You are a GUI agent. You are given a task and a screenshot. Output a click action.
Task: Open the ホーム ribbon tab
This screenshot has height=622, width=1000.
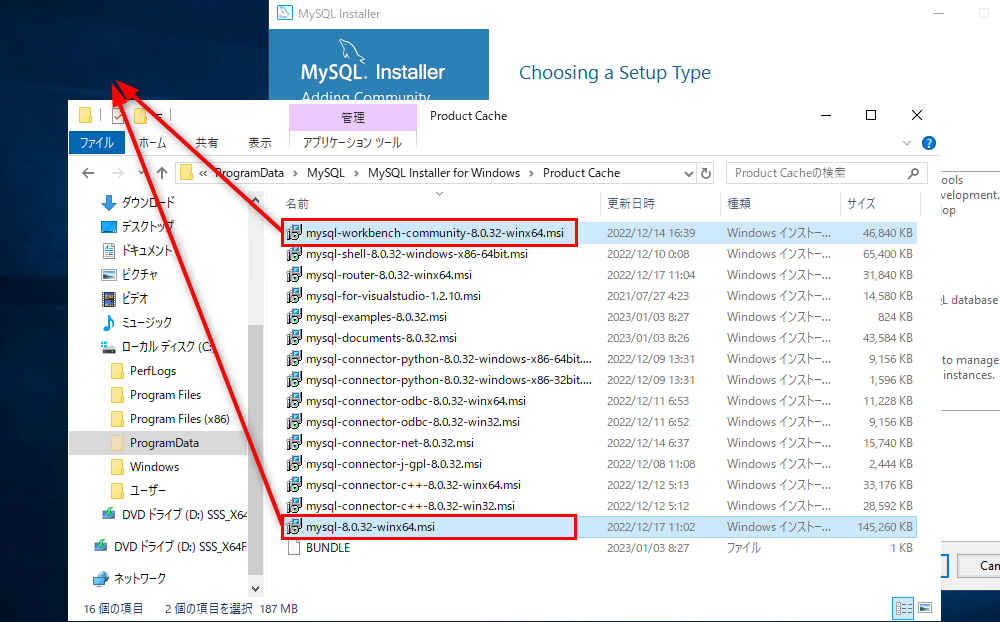click(x=152, y=143)
